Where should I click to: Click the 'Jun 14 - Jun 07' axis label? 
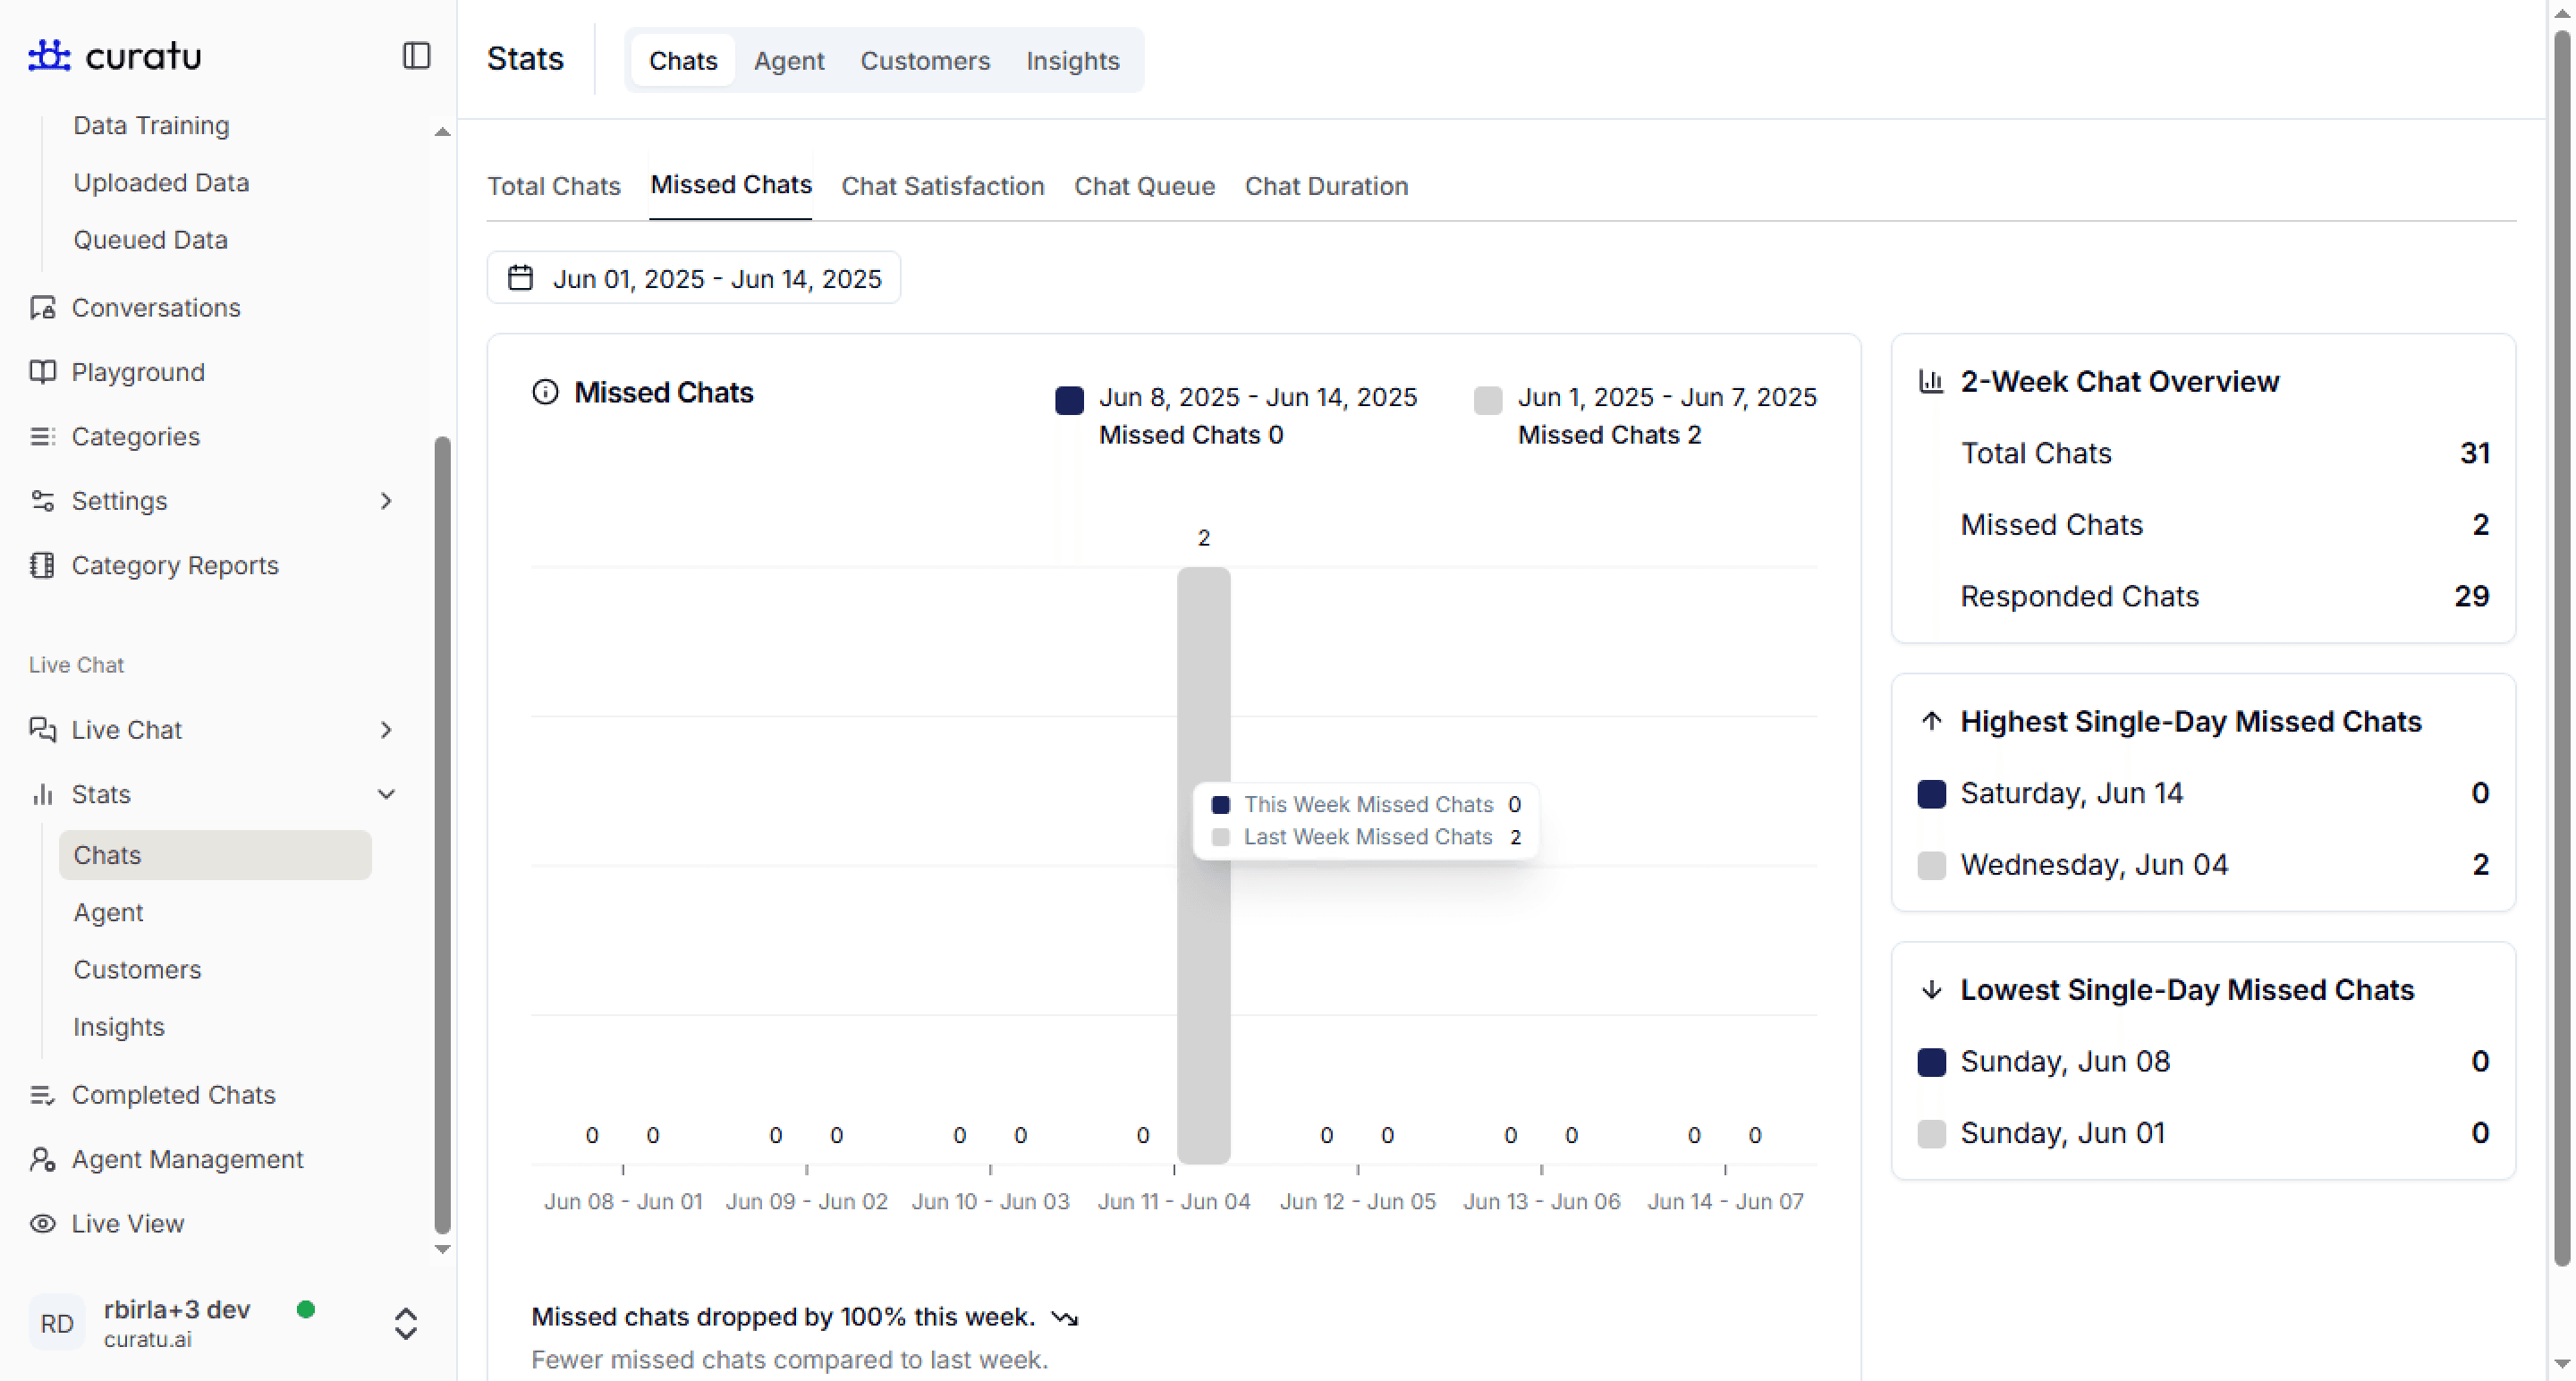[1725, 1201]
